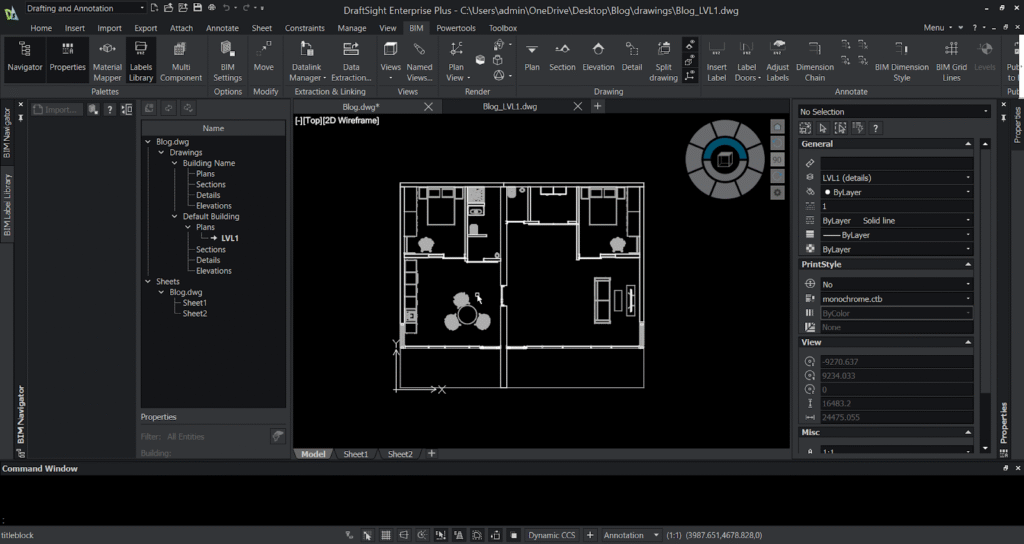The width and height of the screenshot is (1024, 544).
Task: Open the ByLayer line color dropdown
Action: coord(895,192)
